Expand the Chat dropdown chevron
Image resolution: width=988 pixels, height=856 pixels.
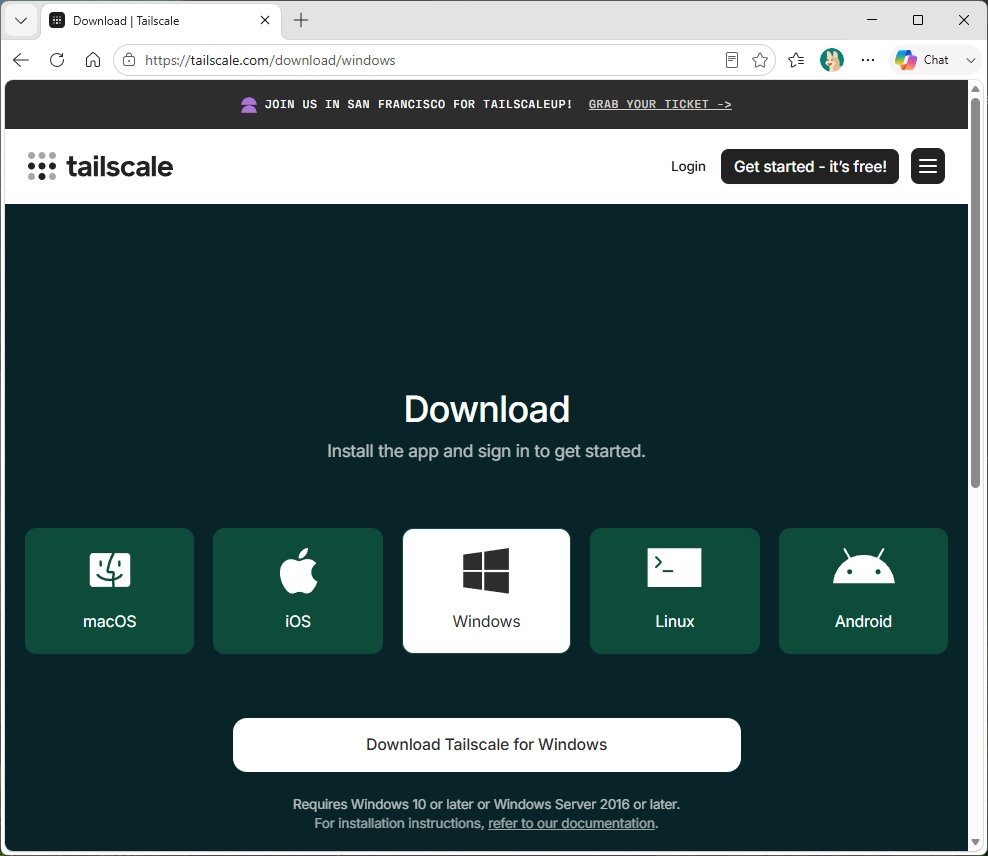pos(970,60)
